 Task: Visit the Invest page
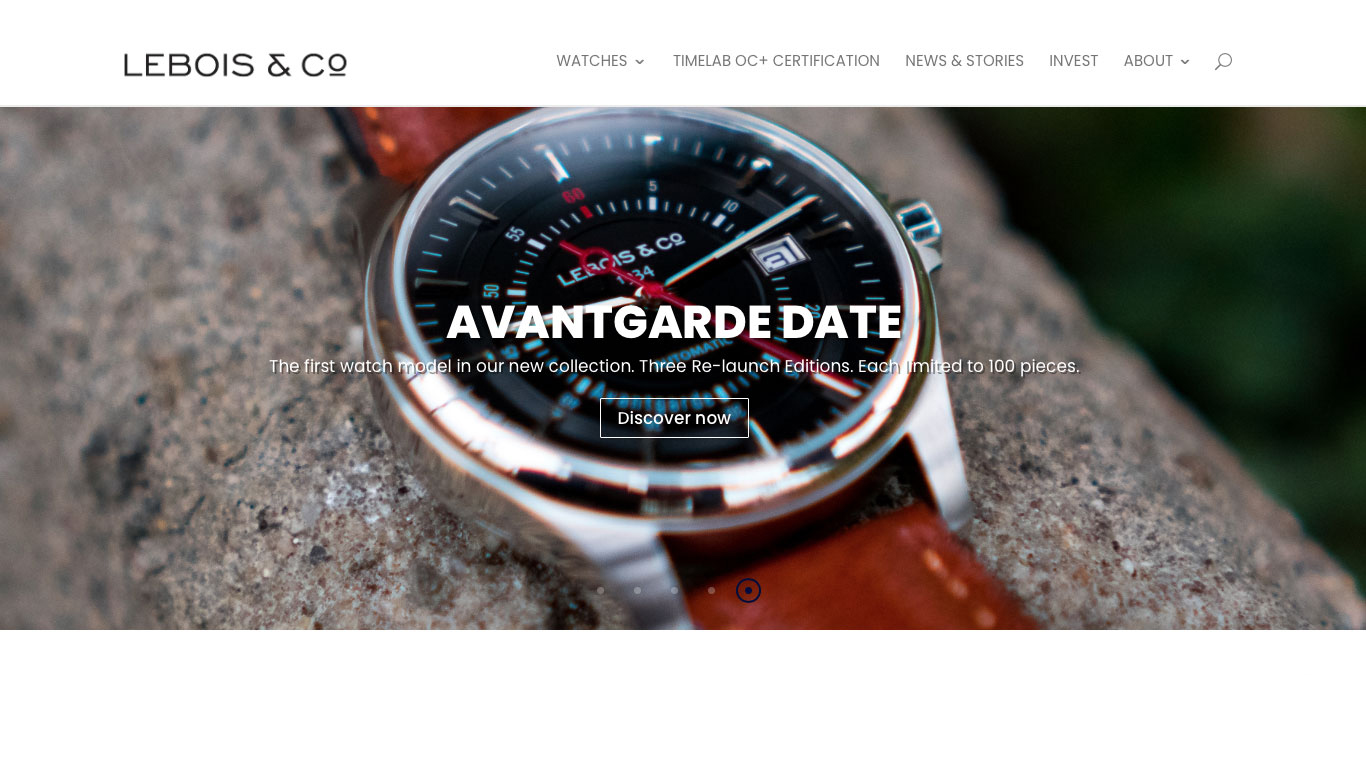(1073, 61)
